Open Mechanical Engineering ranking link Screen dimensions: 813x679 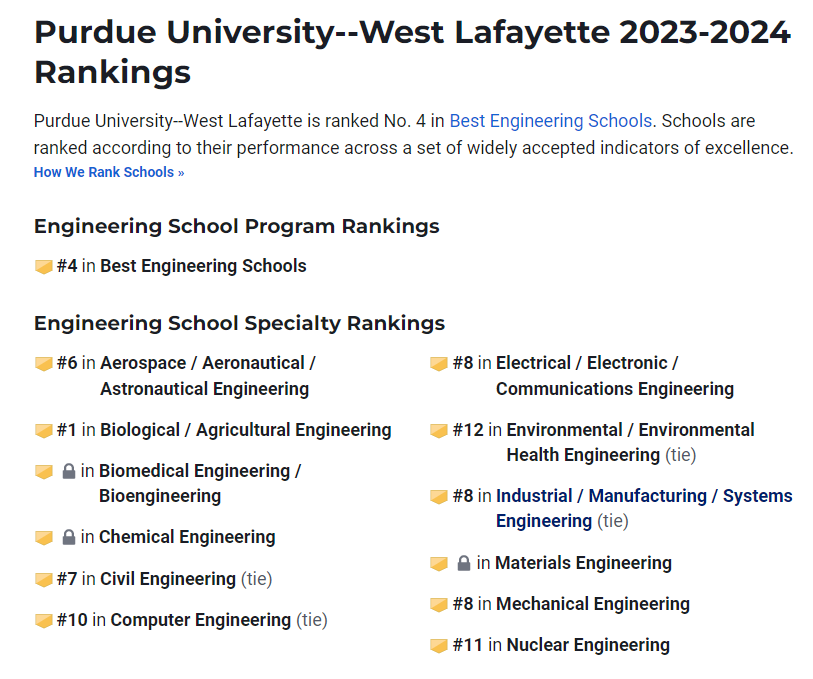coord(593,604)
